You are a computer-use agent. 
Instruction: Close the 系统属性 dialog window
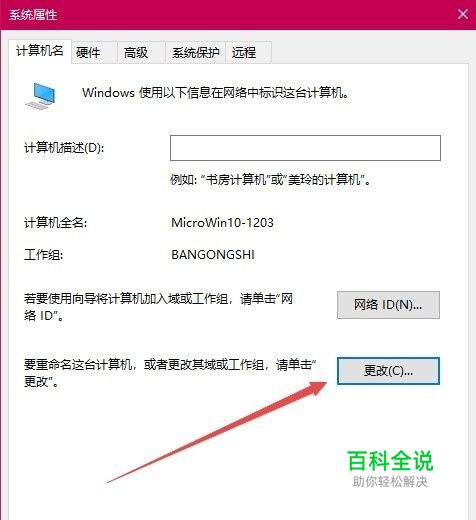pyautogui.click(x=463, y=14)
